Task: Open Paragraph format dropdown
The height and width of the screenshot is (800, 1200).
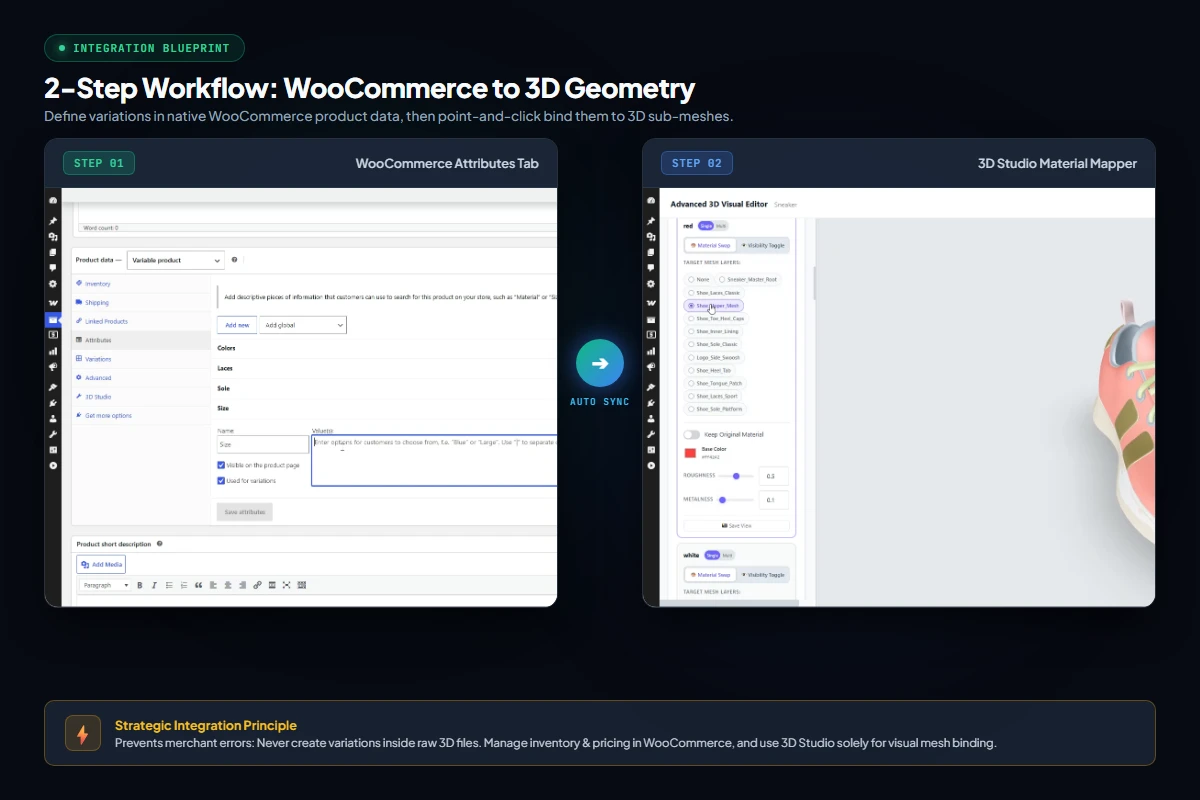Action: pos(106,585)
